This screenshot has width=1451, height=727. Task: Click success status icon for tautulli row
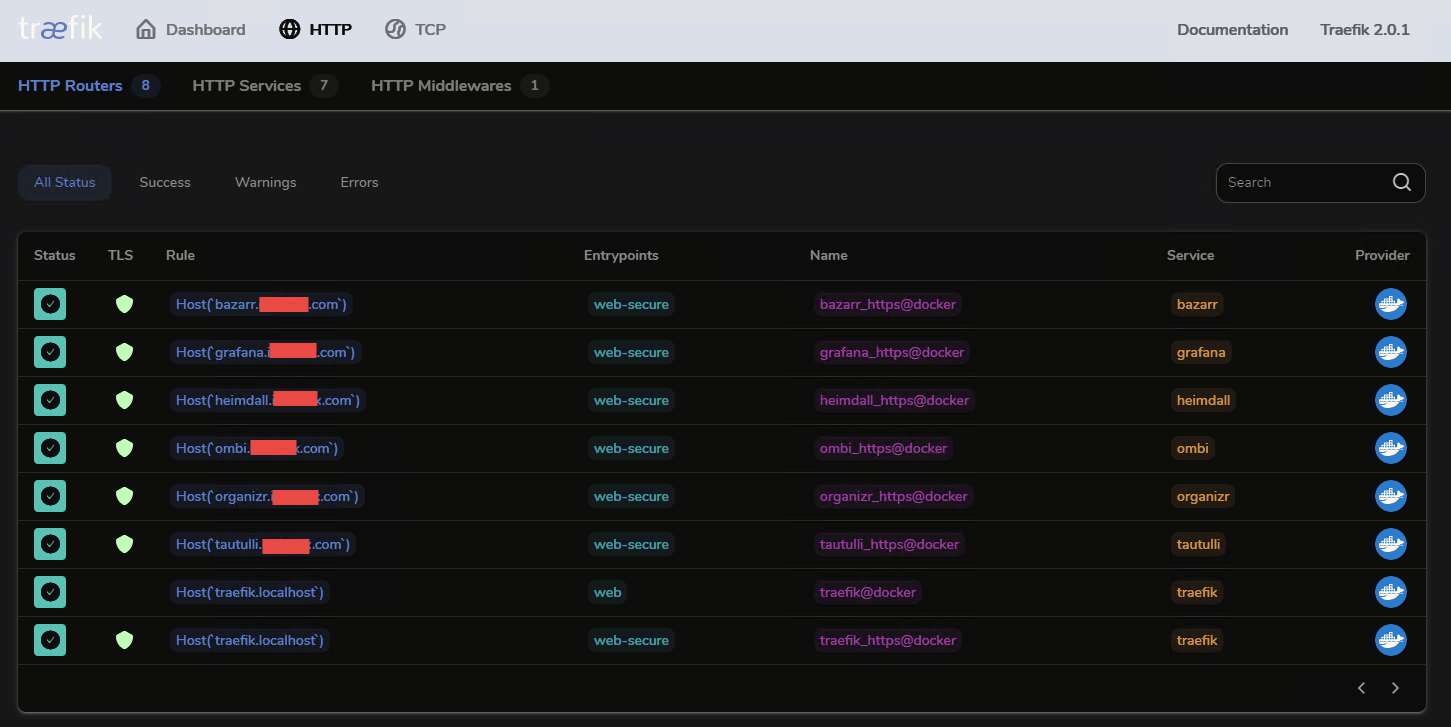[50, 544]
